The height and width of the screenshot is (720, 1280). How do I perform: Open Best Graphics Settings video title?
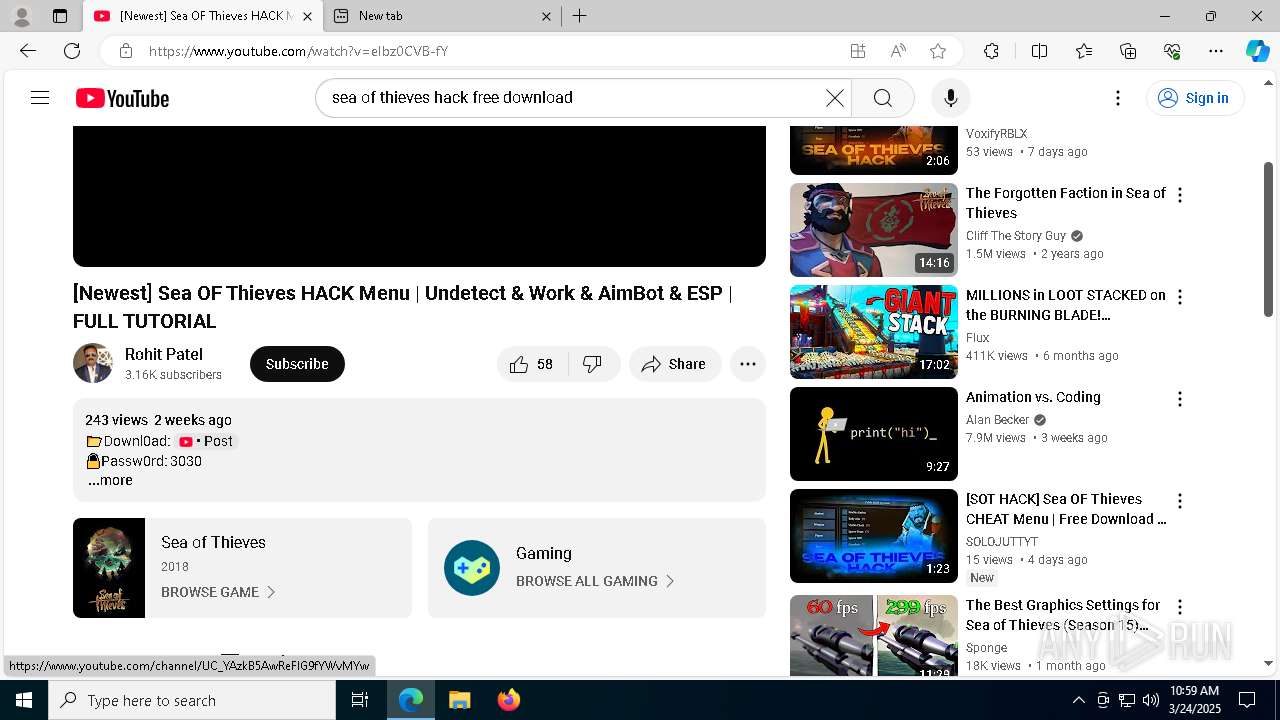(1064, 615)
